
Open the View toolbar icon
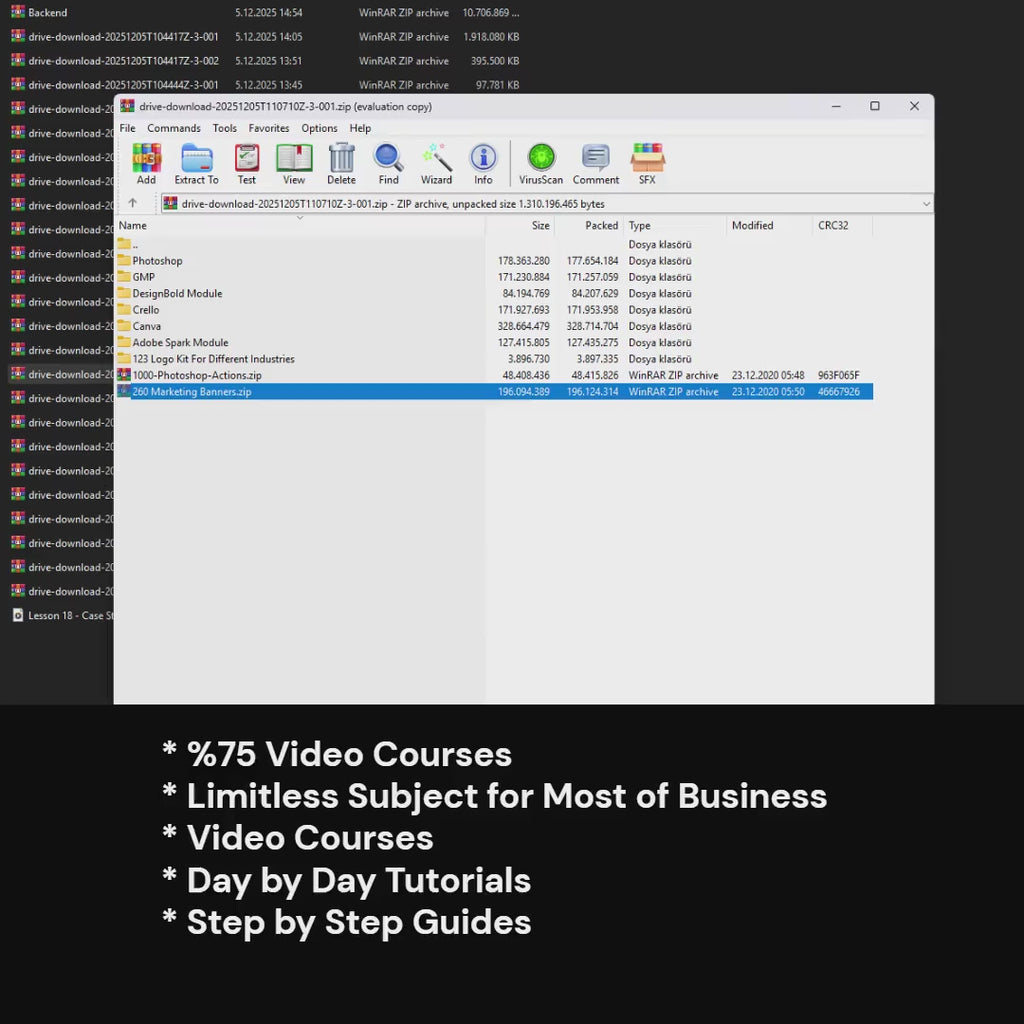point(294,164)
